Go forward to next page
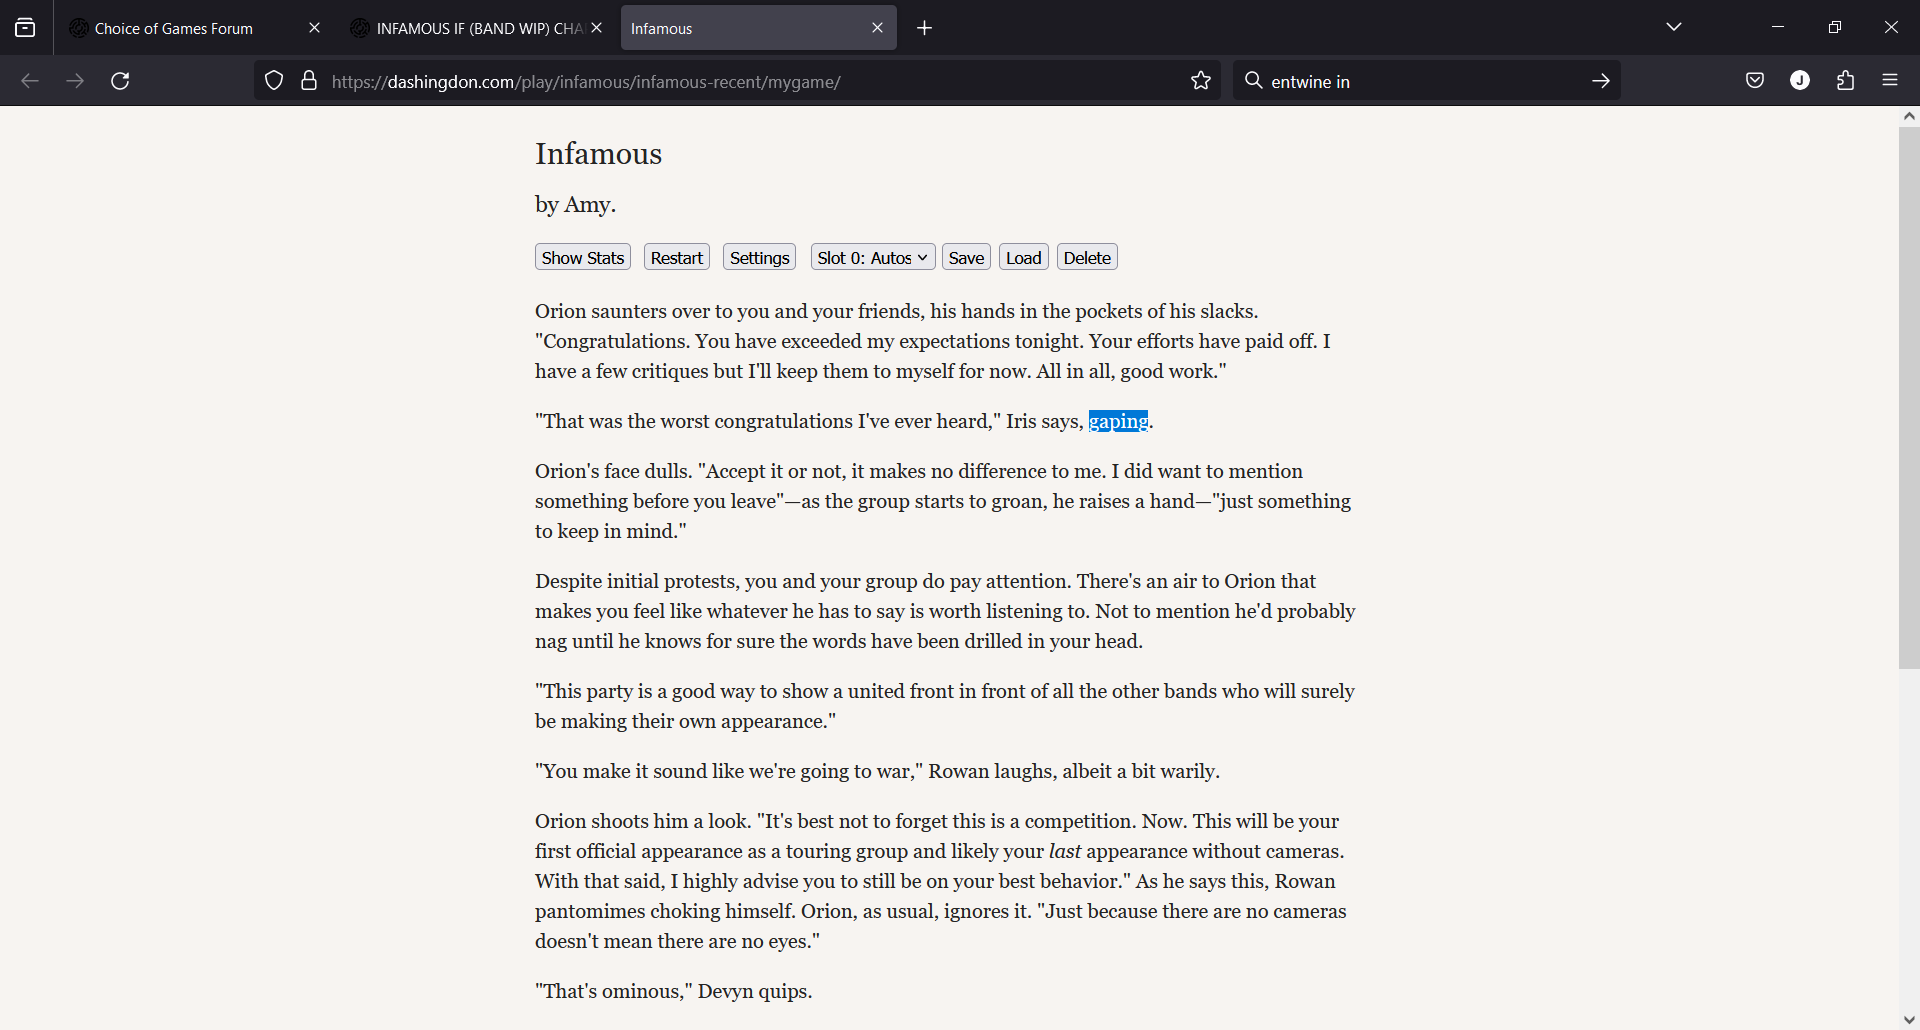The image size is (1920, 1030). pos(75,81)
